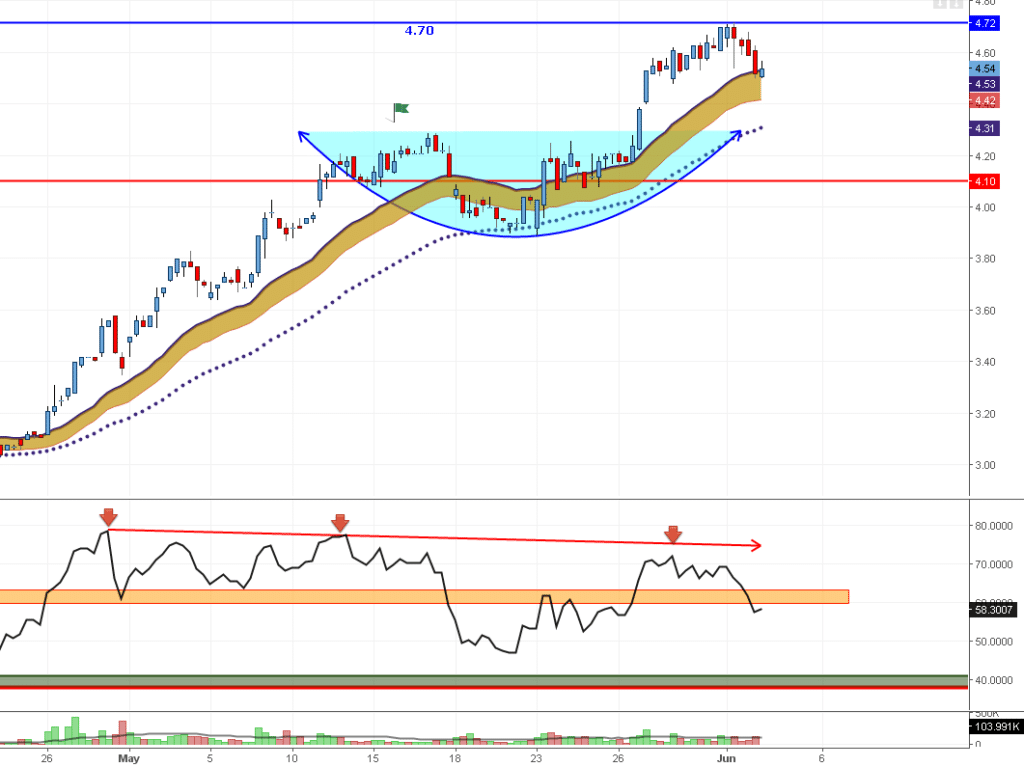This screenshot has height=767, width=1024.
Task: Click the 6 label on the date axis
Action: point(822,759)
